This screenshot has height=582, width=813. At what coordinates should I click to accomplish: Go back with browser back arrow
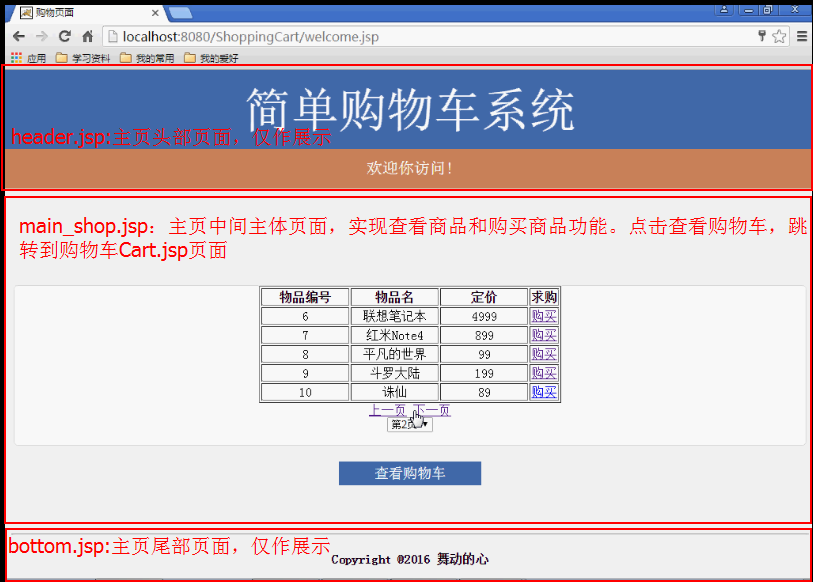(19, 36)
